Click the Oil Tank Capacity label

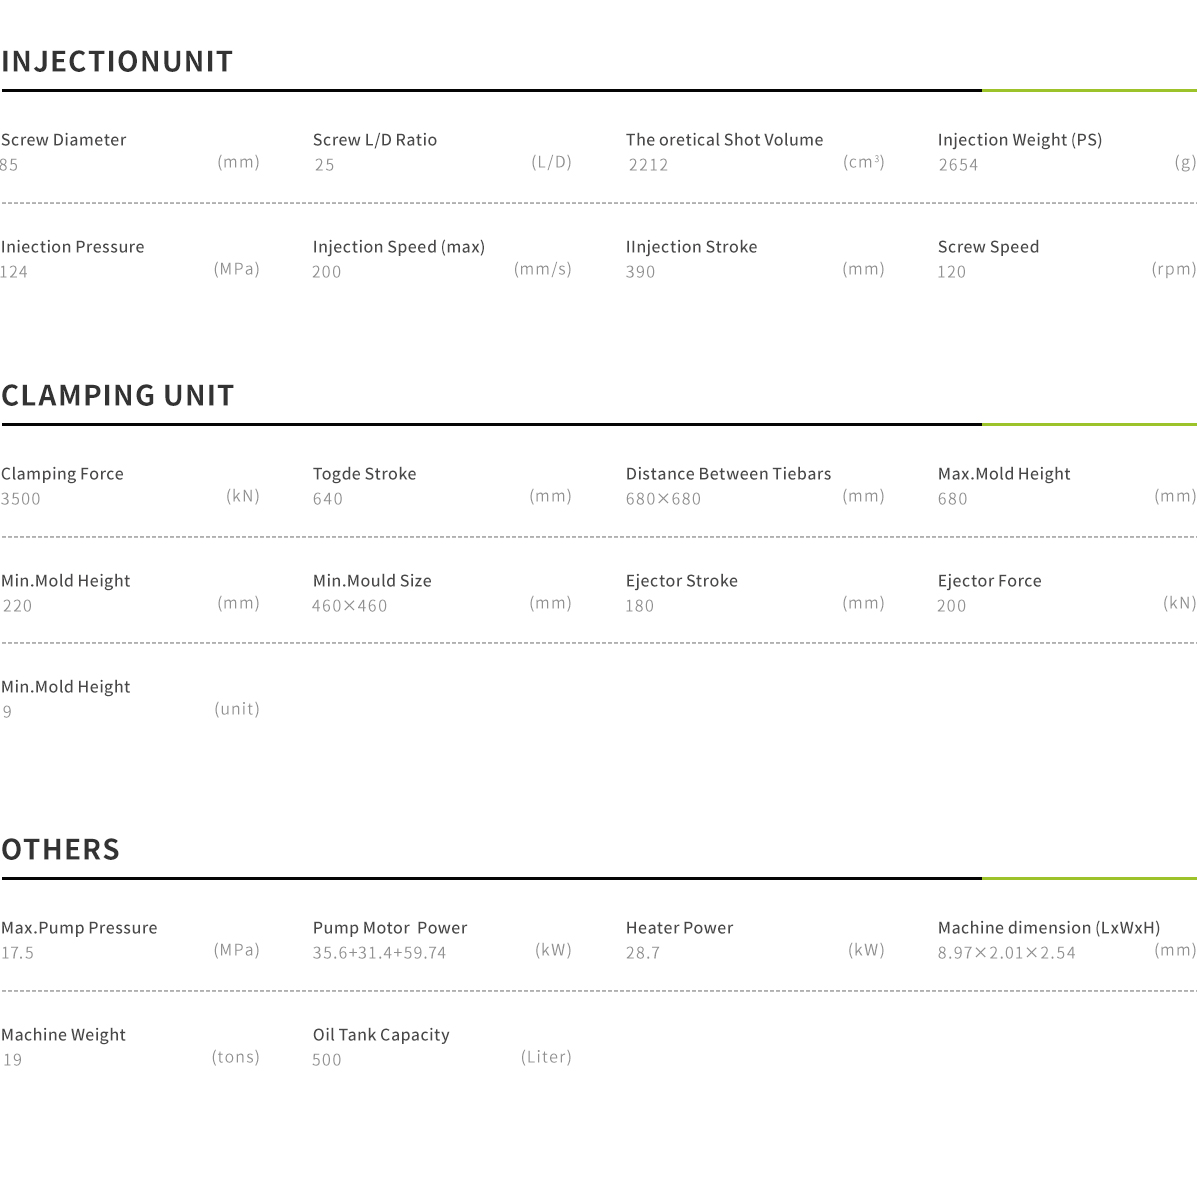click(381, 1035)
